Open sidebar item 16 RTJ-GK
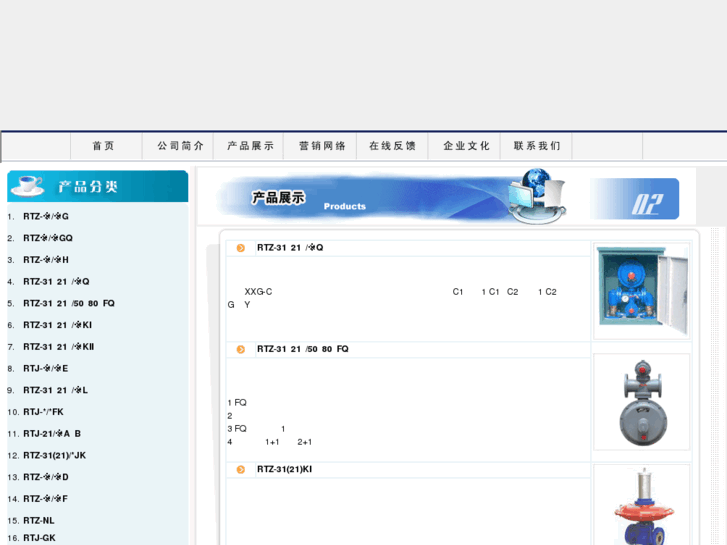This screenshot has width=727, height=545. [x=39, y=538]
